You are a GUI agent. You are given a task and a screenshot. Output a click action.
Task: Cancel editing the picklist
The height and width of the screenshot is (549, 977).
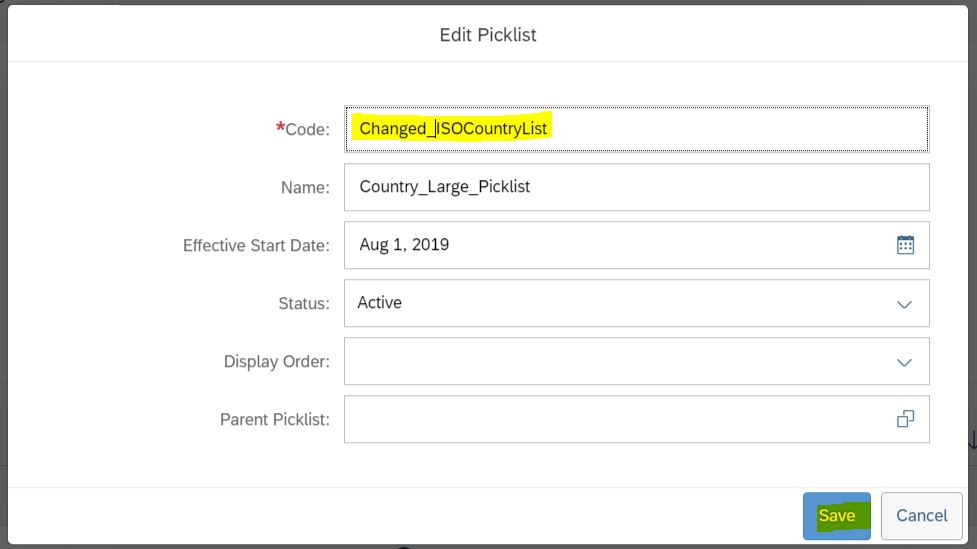pos(922,516)
